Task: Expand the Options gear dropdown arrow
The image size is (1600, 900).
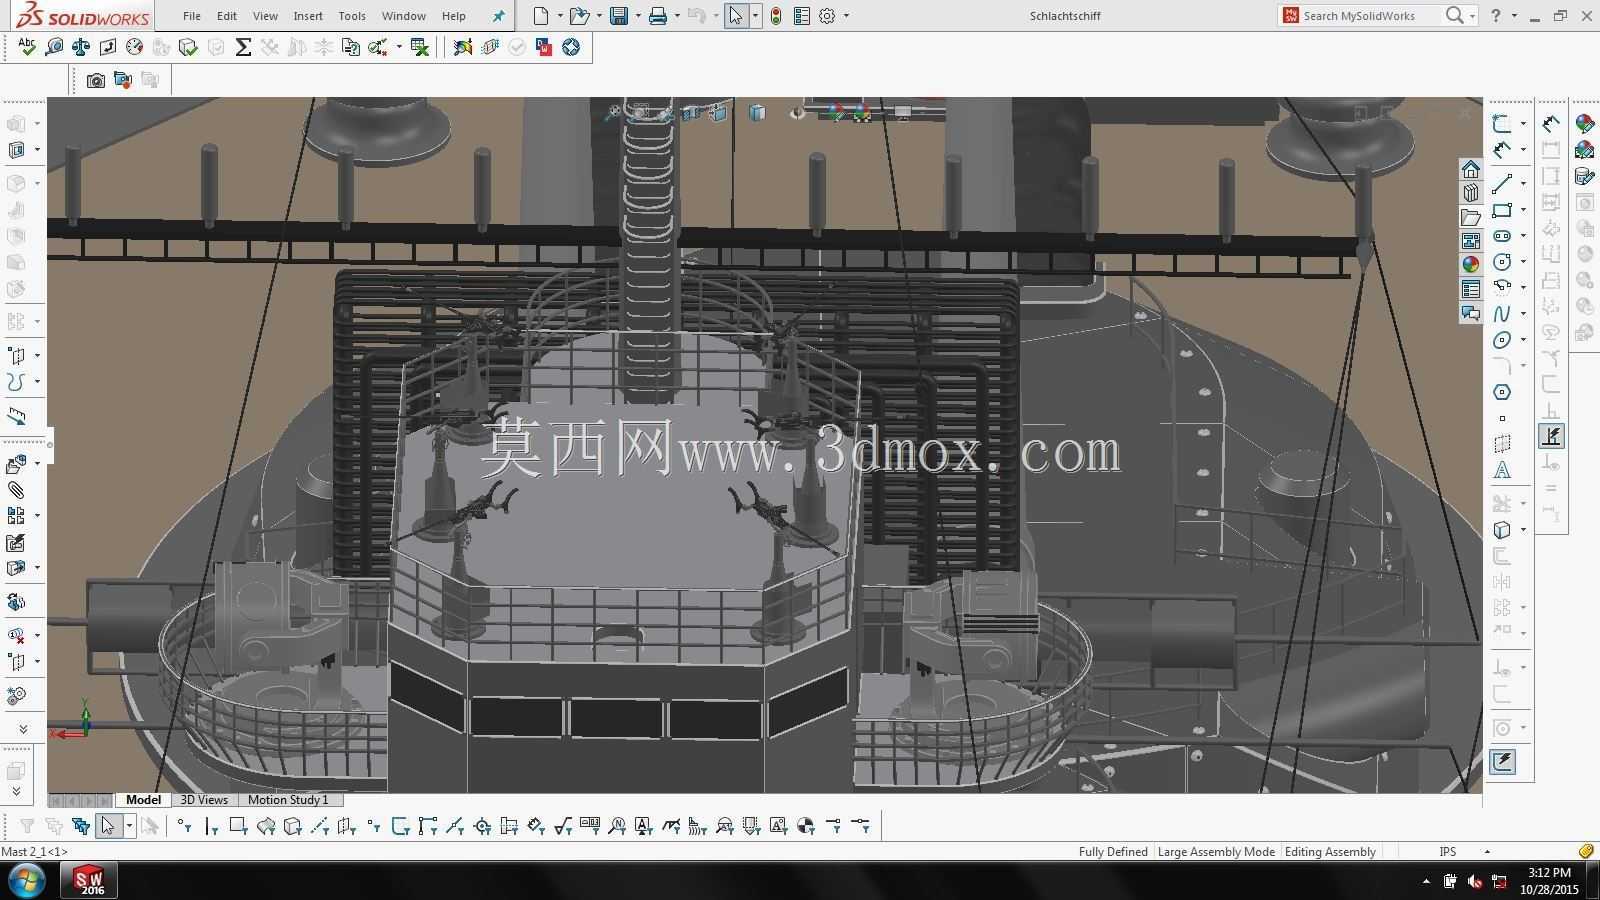Action: [x=847, y=16]
